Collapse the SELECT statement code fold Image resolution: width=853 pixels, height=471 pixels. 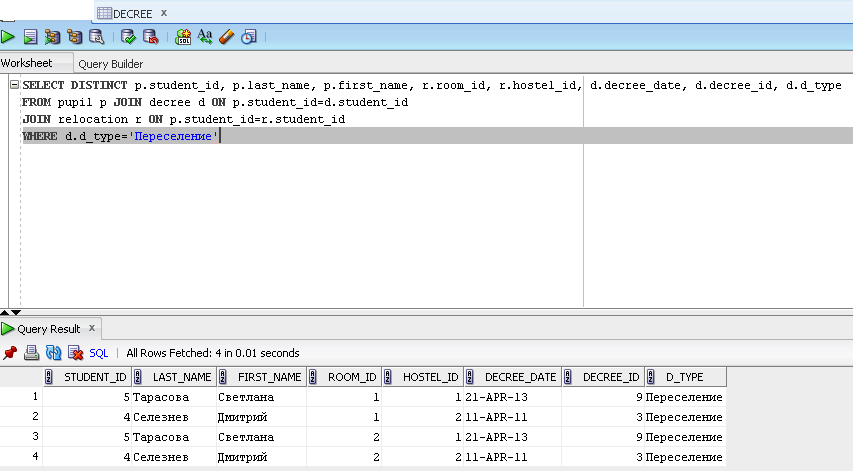coord(15,85)
